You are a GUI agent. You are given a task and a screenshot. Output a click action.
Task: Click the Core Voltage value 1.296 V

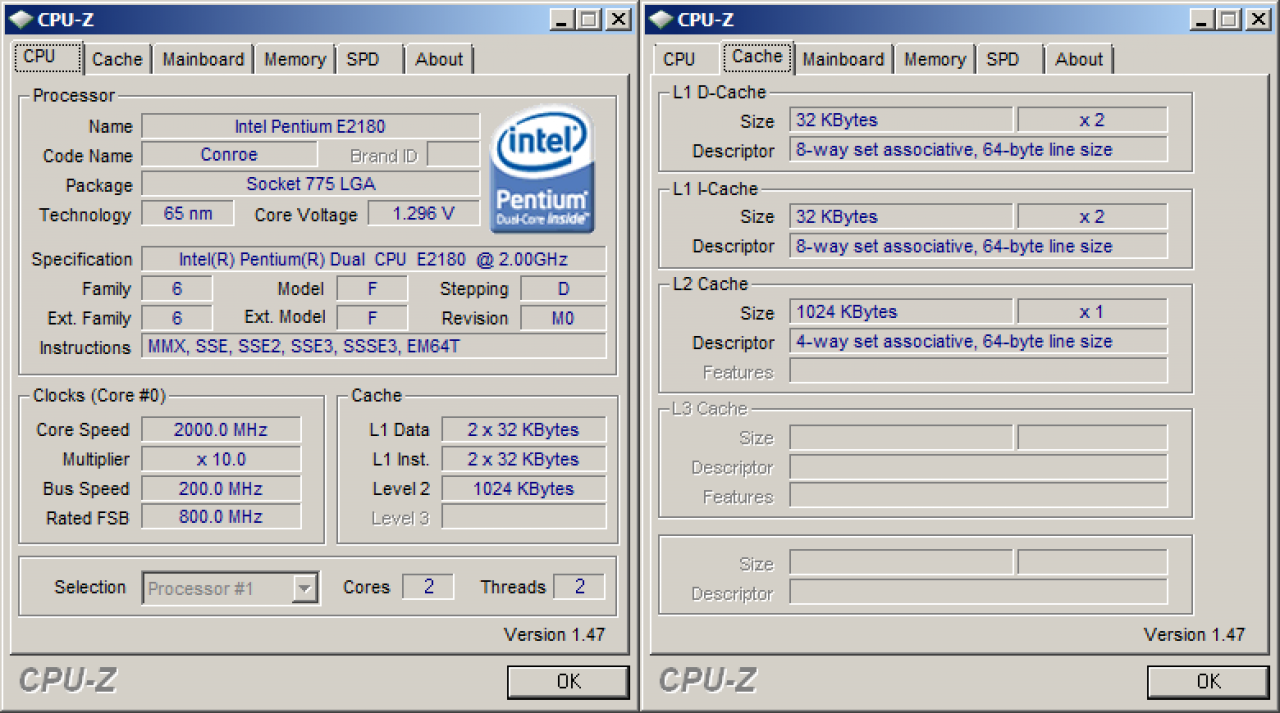click(423, 213)
